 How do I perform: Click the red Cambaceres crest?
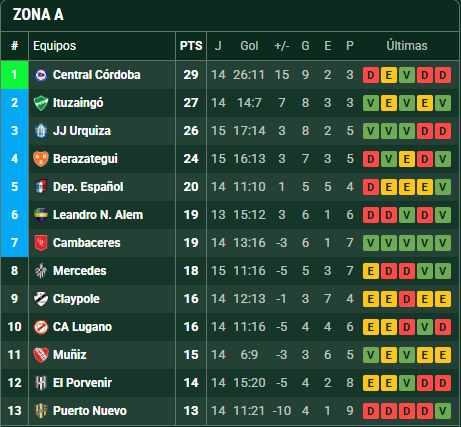point(41,243)
